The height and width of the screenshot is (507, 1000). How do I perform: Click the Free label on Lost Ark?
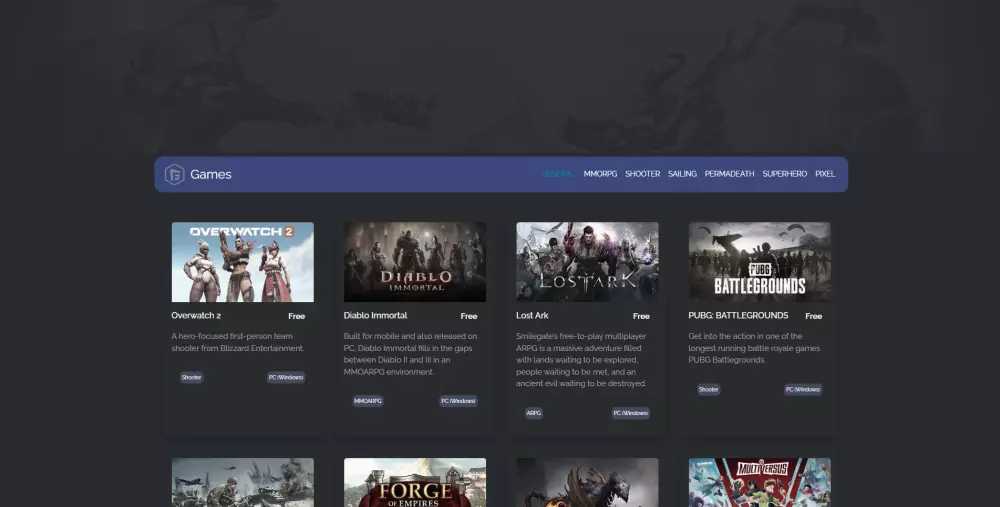click(641, 316)
